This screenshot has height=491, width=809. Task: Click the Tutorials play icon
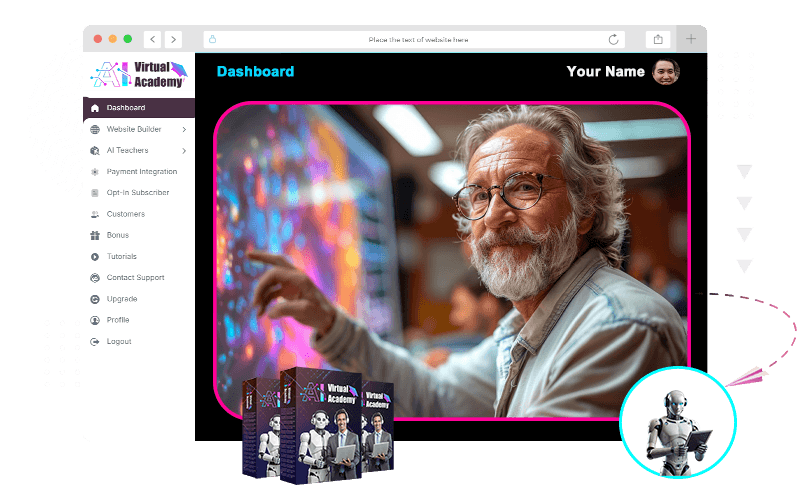[95, 257]
